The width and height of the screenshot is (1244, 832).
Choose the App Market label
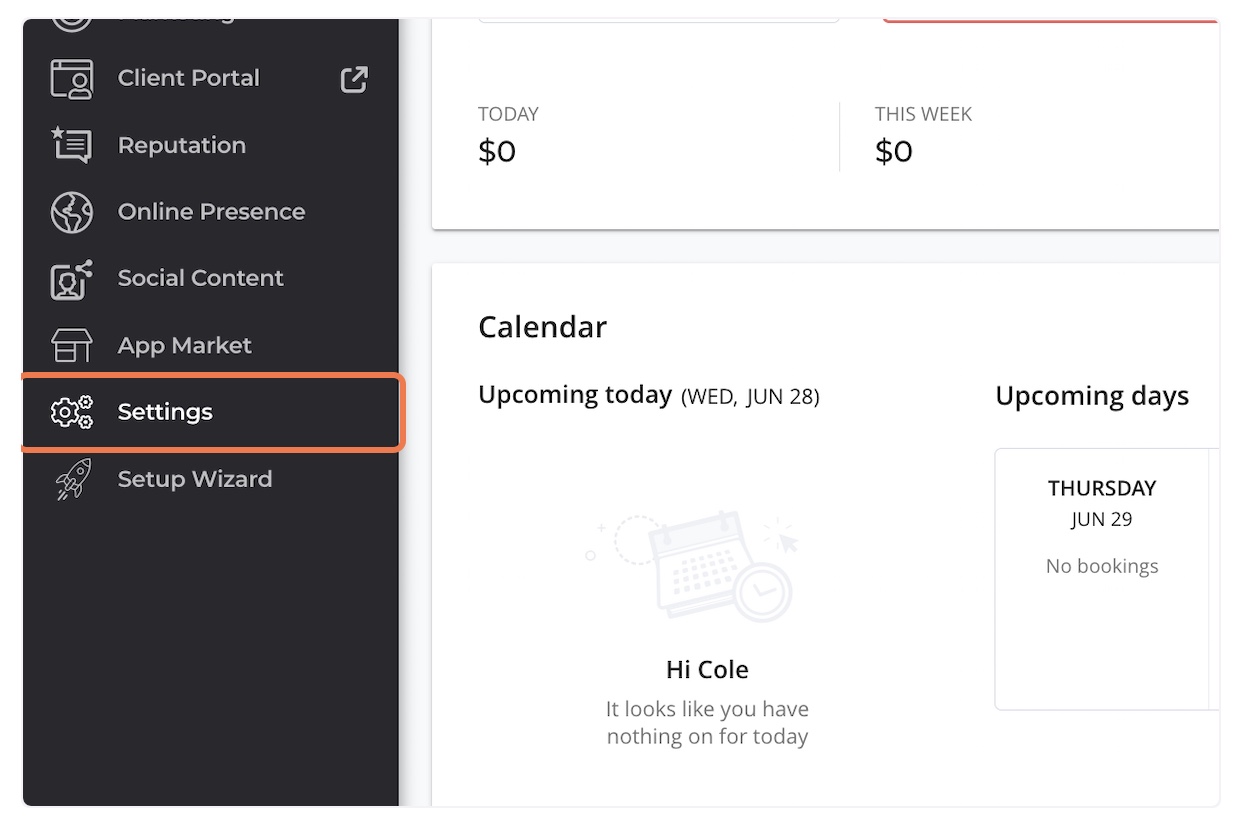[184, 345]
